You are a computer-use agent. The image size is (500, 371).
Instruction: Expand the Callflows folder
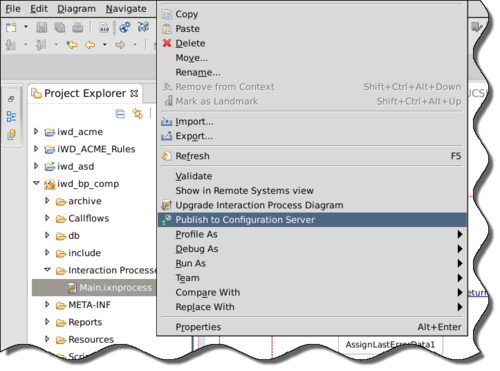pos(47,218)
